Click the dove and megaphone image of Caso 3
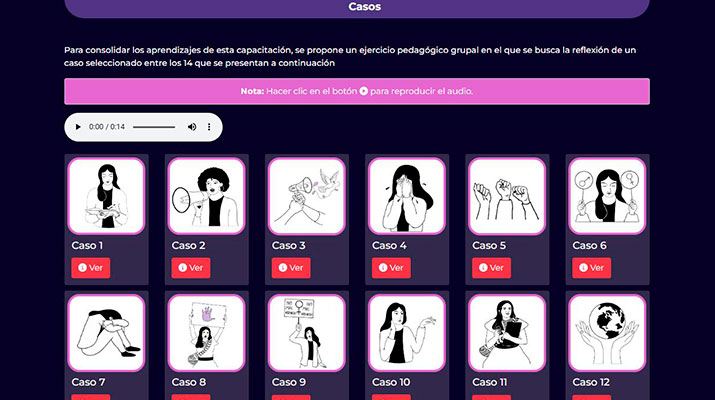 307,196
